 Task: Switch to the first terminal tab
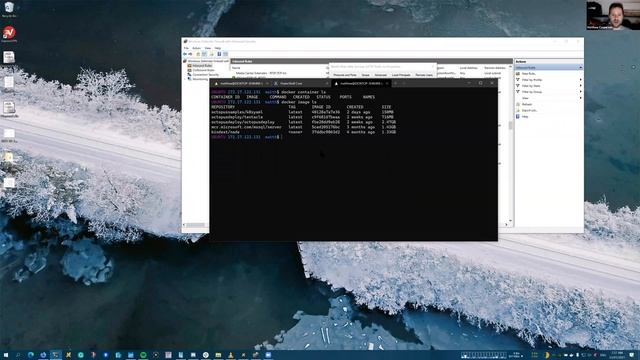point(240,84)
